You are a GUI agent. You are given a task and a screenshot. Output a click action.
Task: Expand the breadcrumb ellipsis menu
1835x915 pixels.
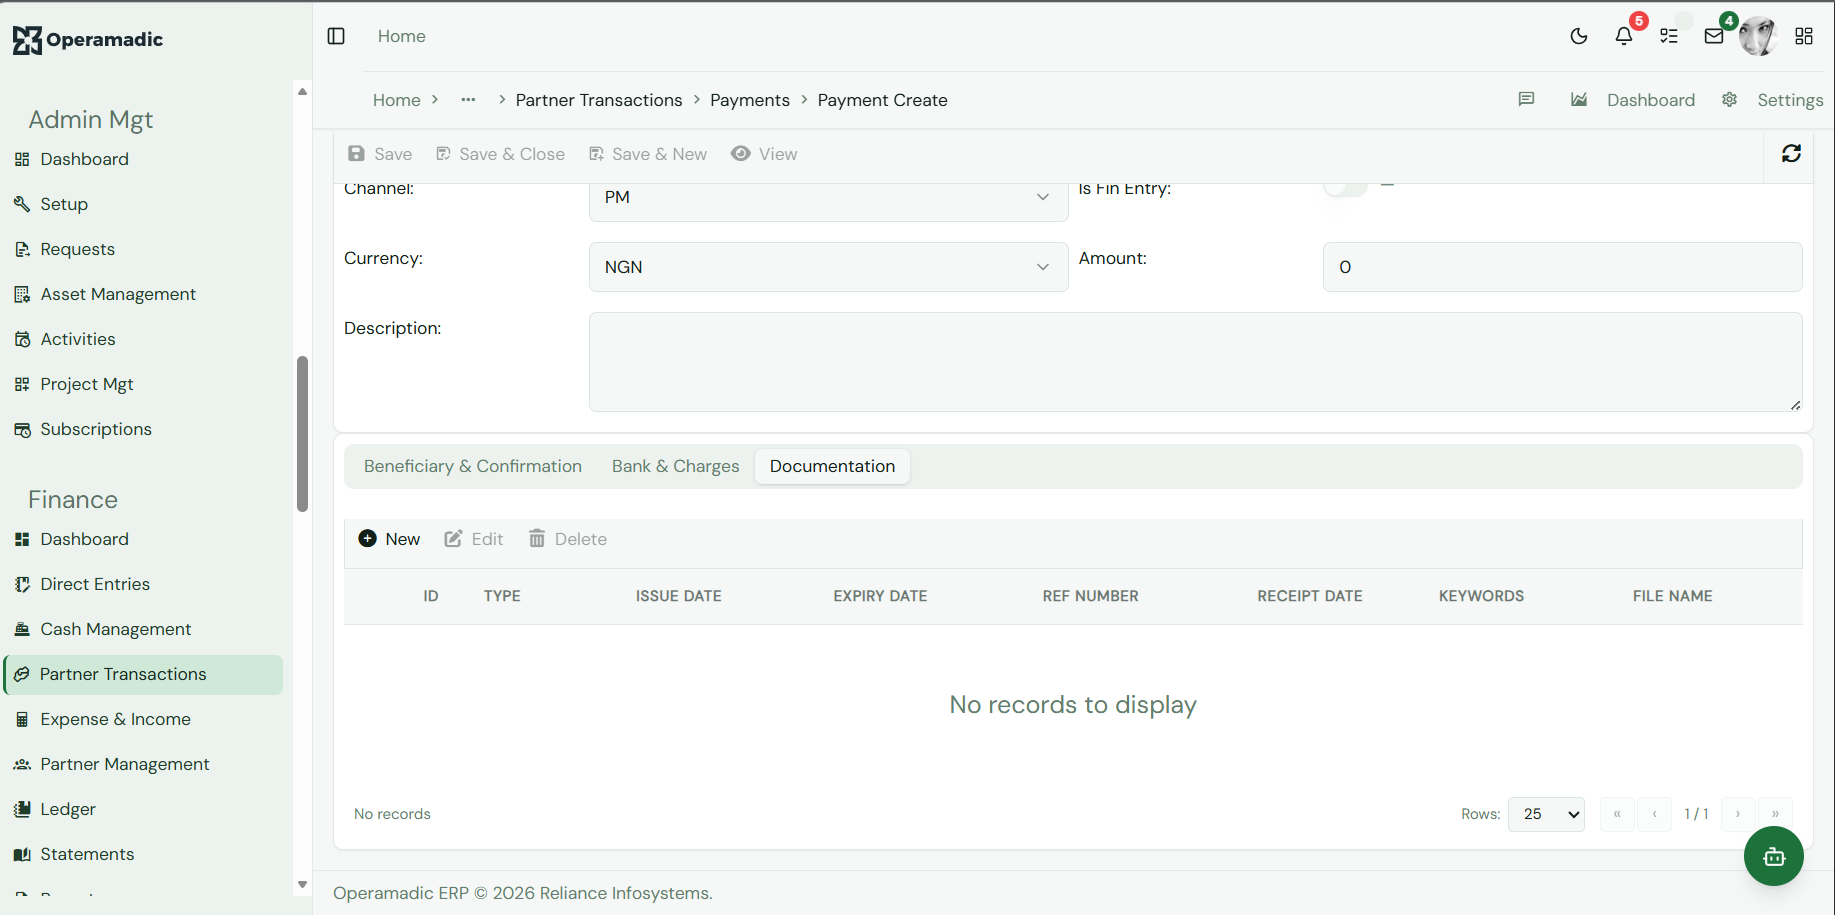[468, 100]
